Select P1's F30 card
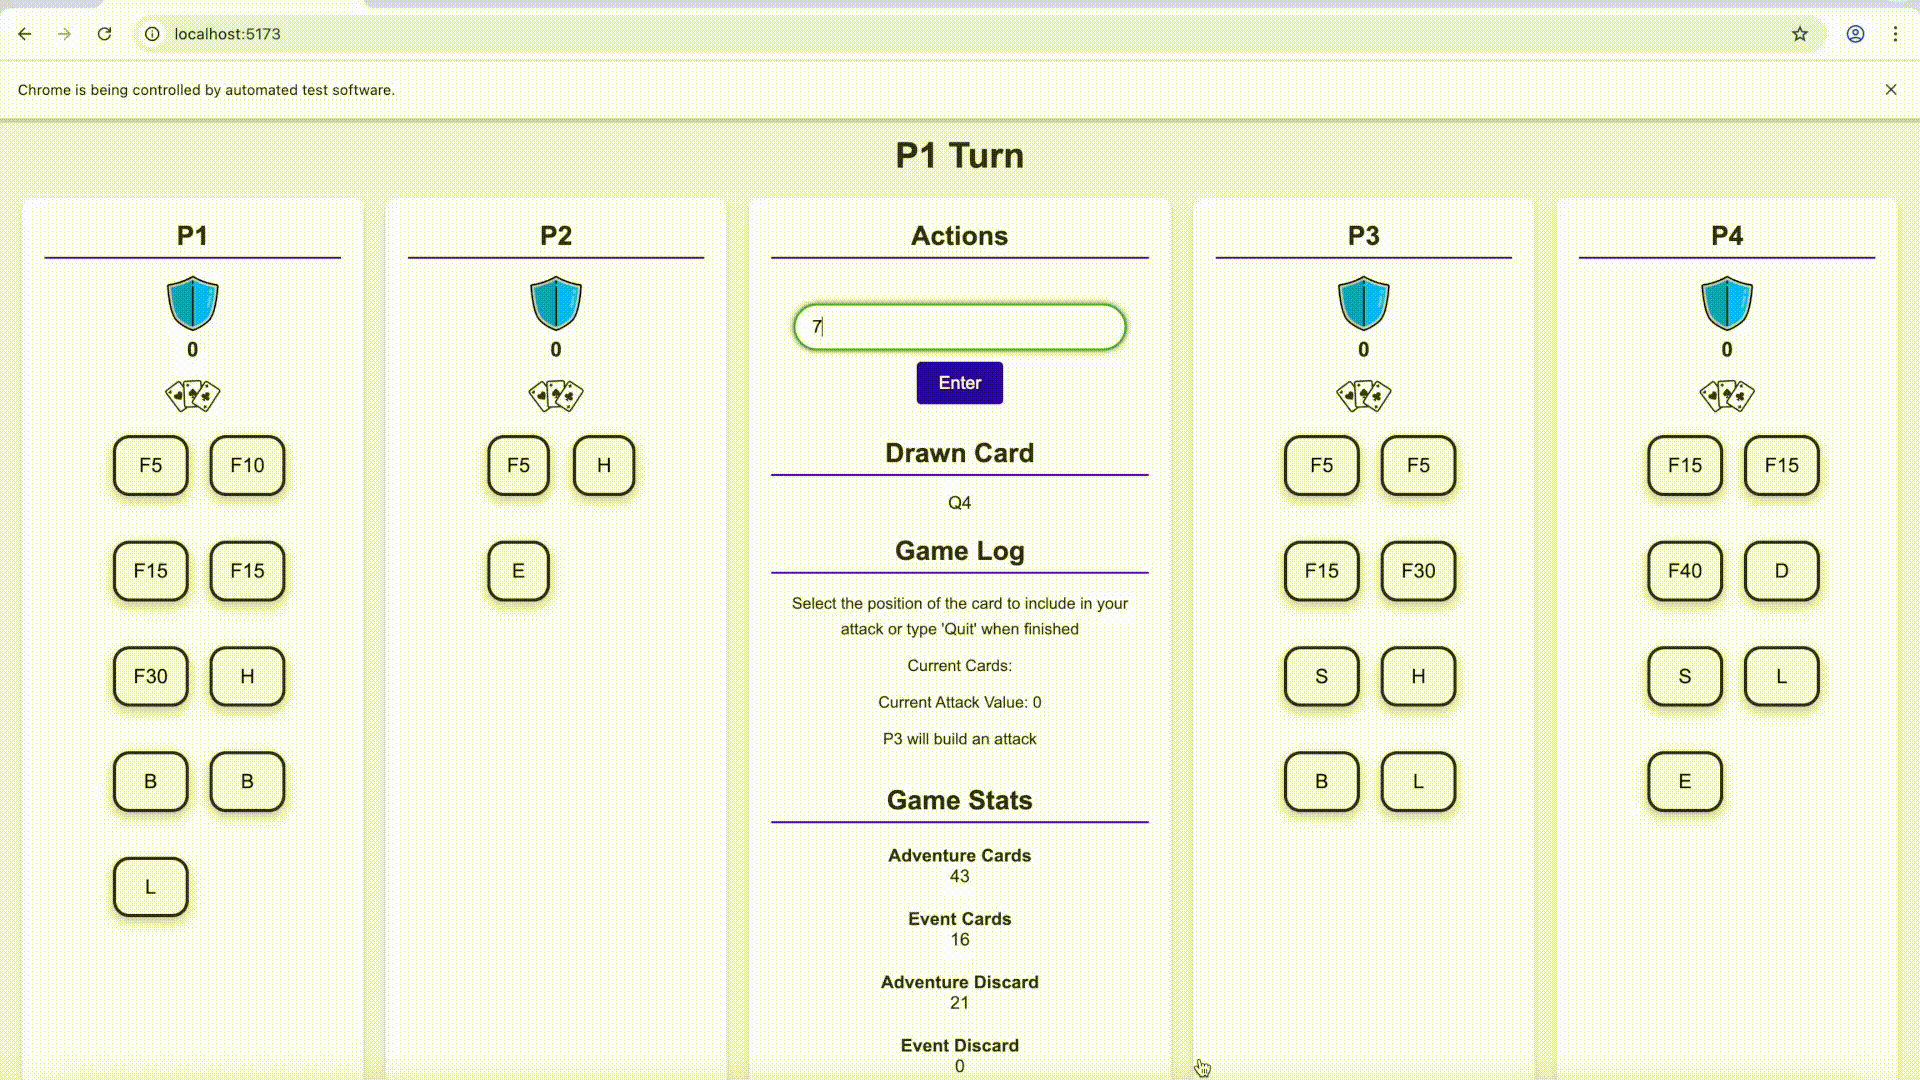This screenshot has width=1920, height=1080. click(150, 677)
